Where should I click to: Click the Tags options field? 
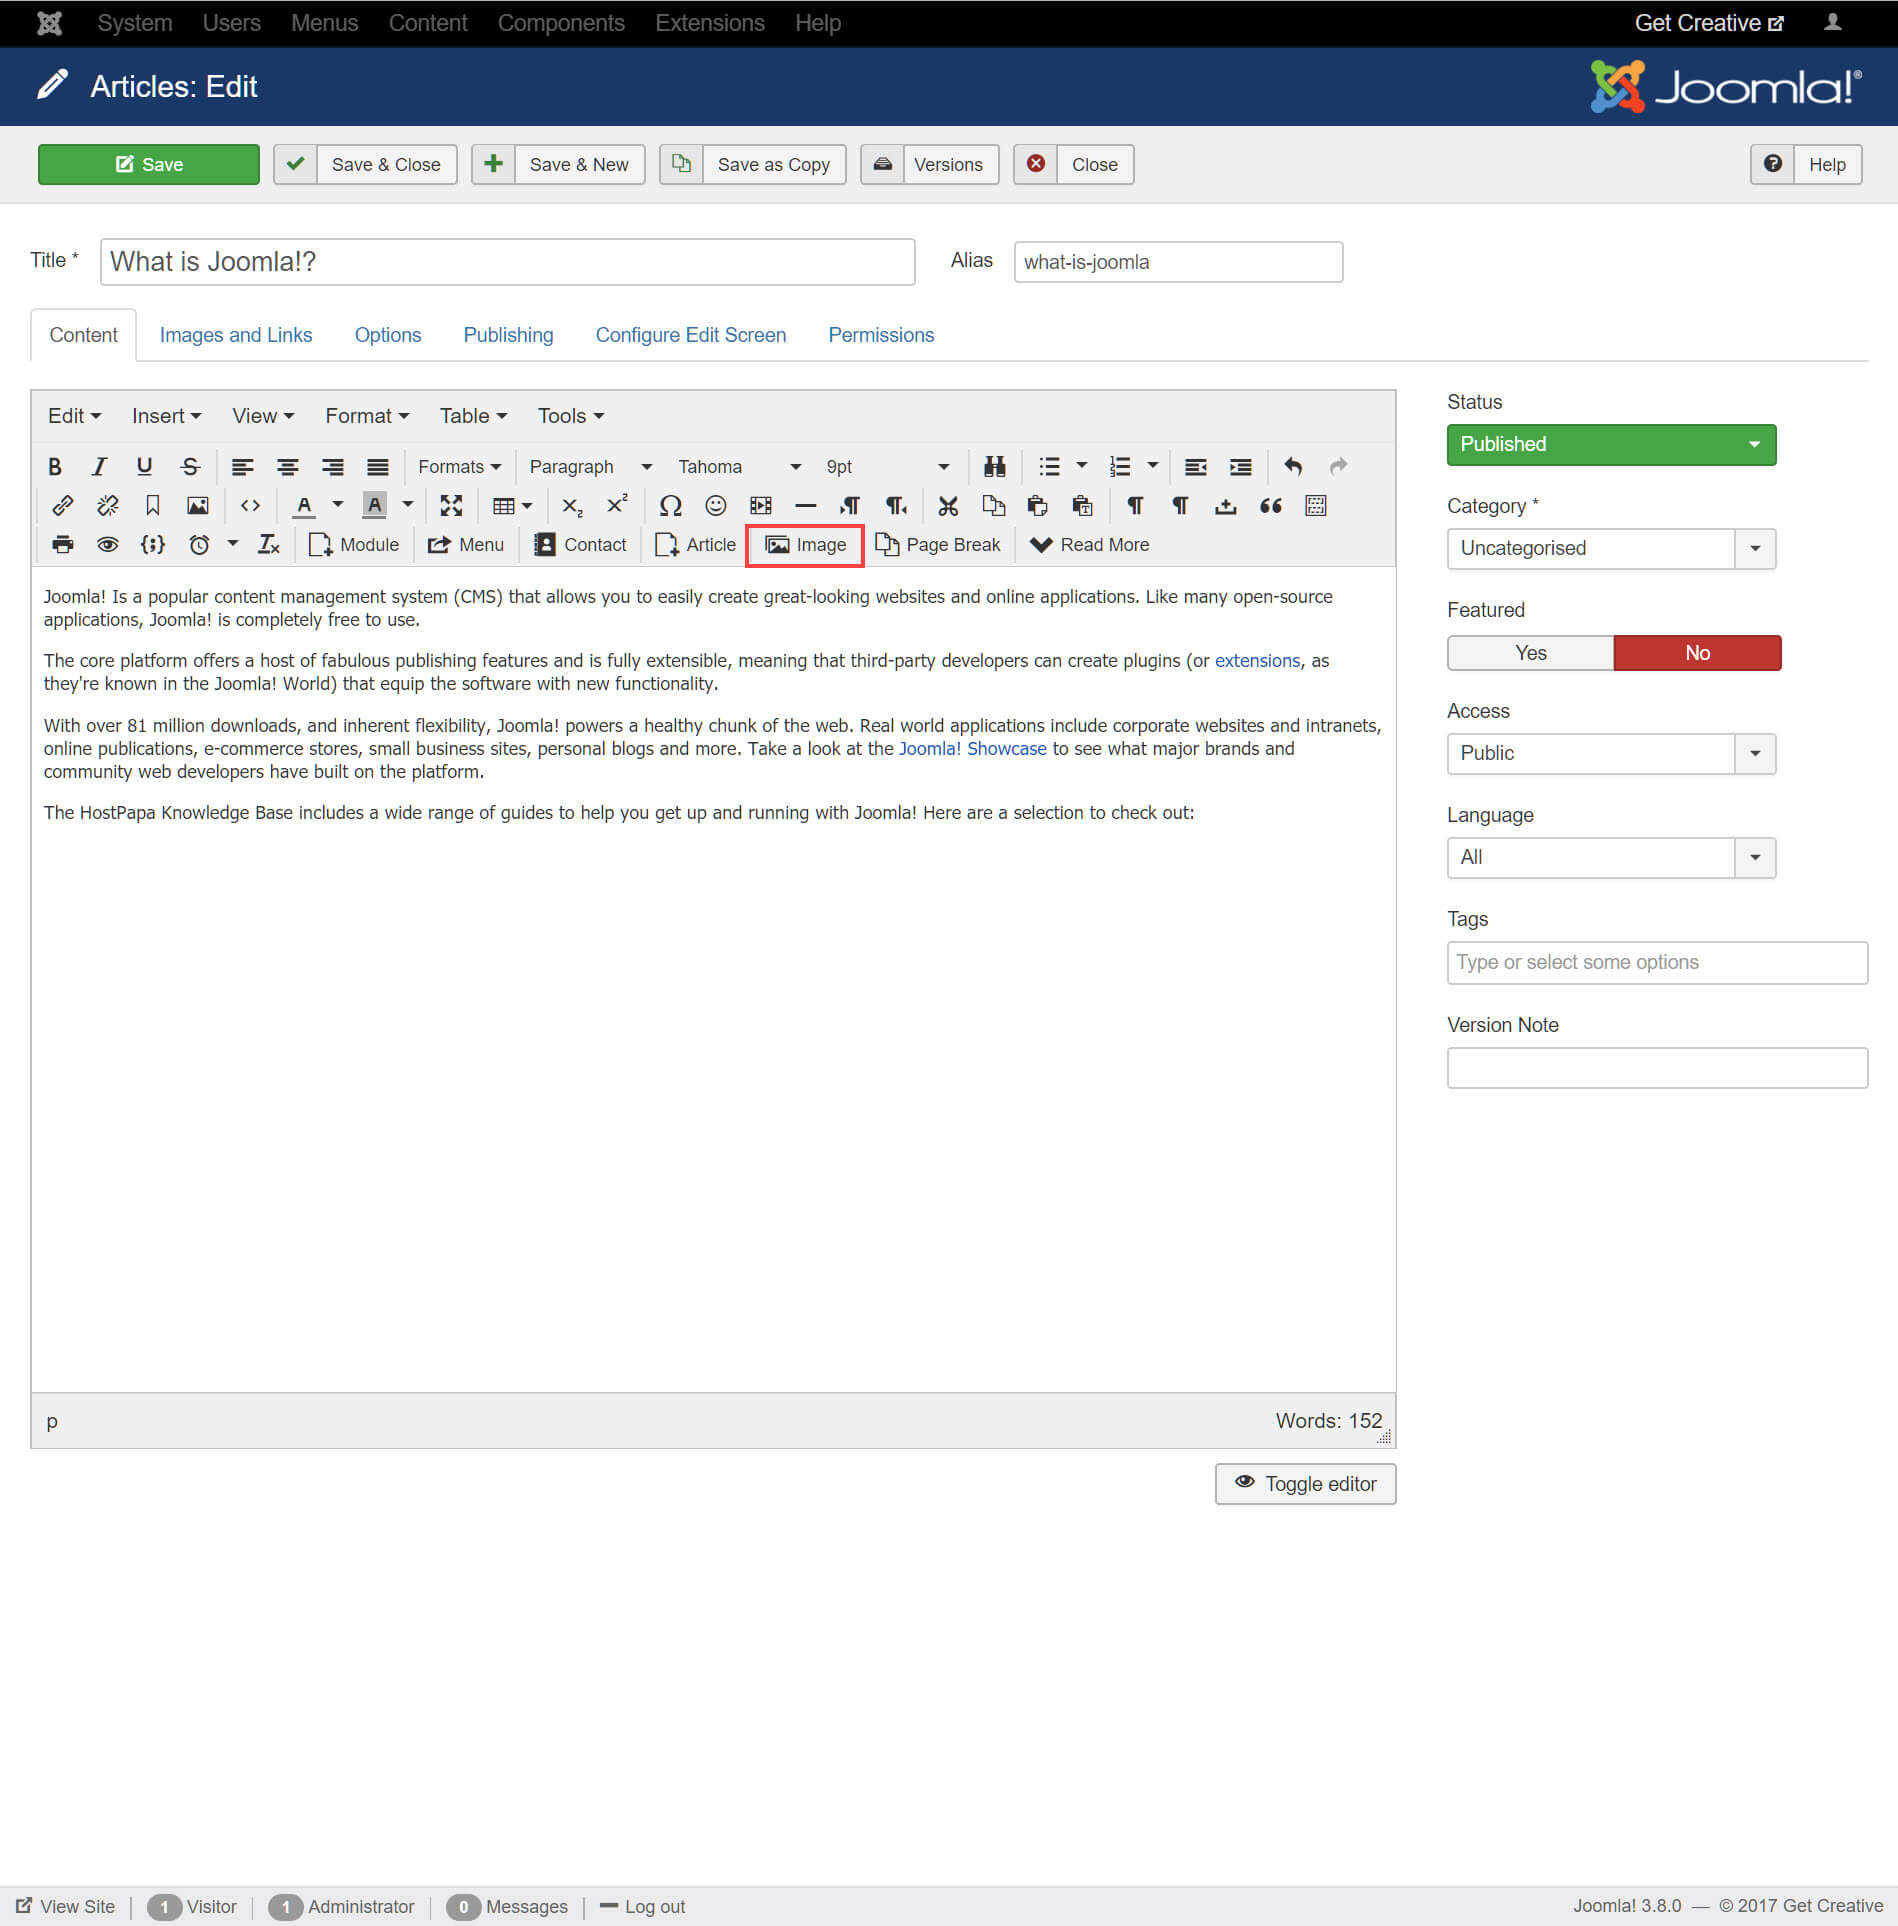click(x=1657, y=963)
